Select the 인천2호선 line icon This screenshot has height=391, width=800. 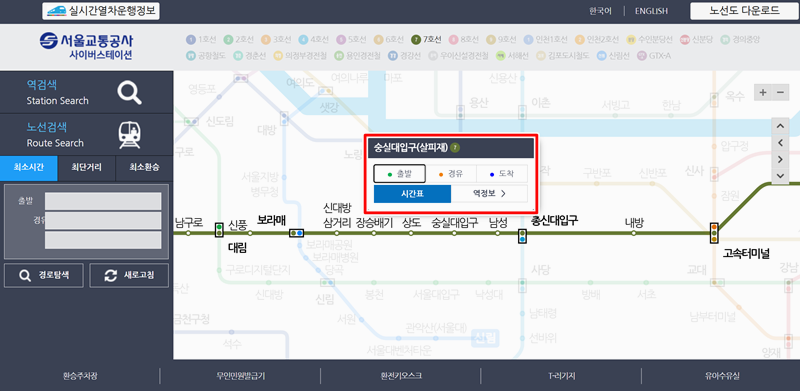pyautogui.click(x=580, y=39)
